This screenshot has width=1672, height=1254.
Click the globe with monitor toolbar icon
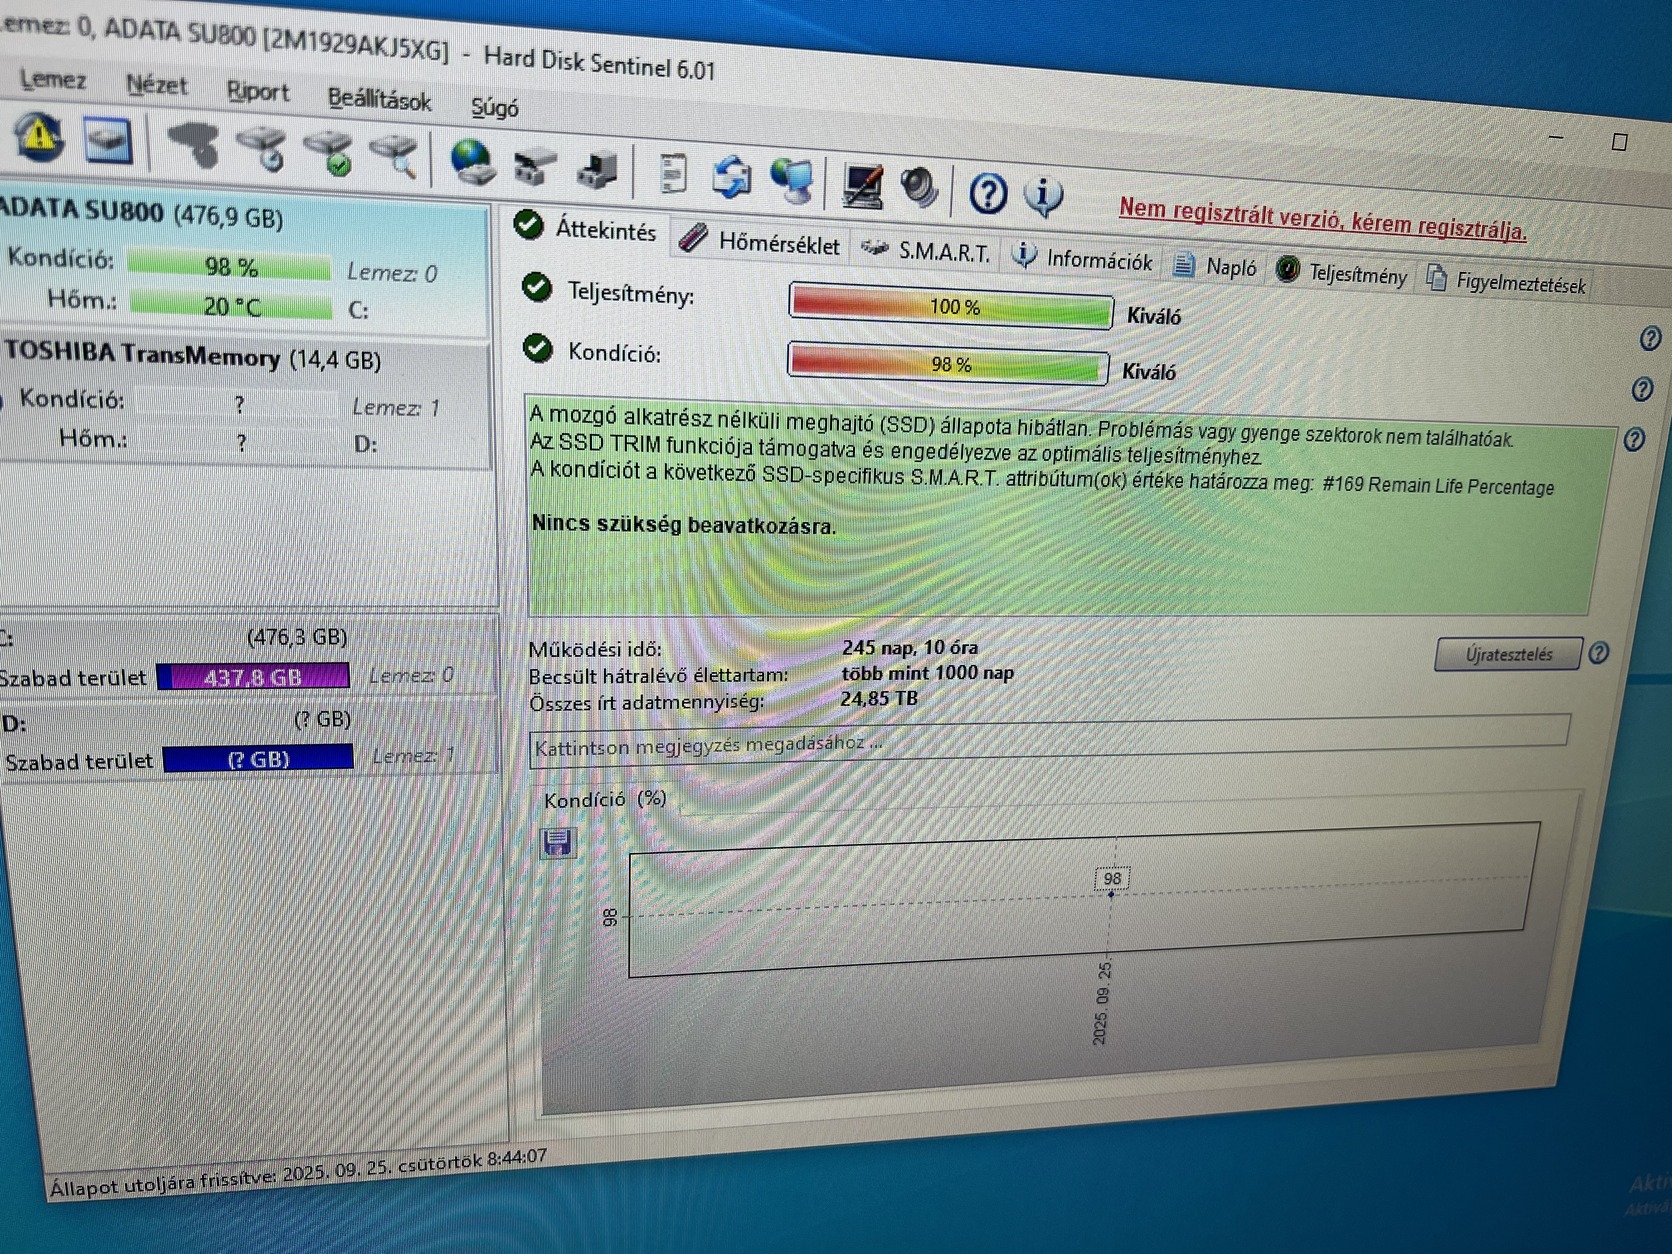[x=793, y=181]
